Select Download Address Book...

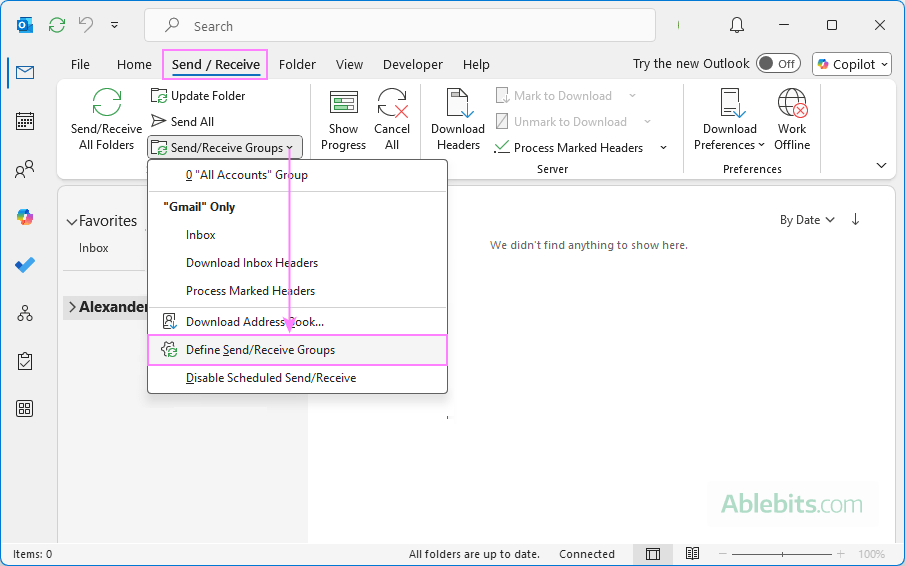point(297,322)
